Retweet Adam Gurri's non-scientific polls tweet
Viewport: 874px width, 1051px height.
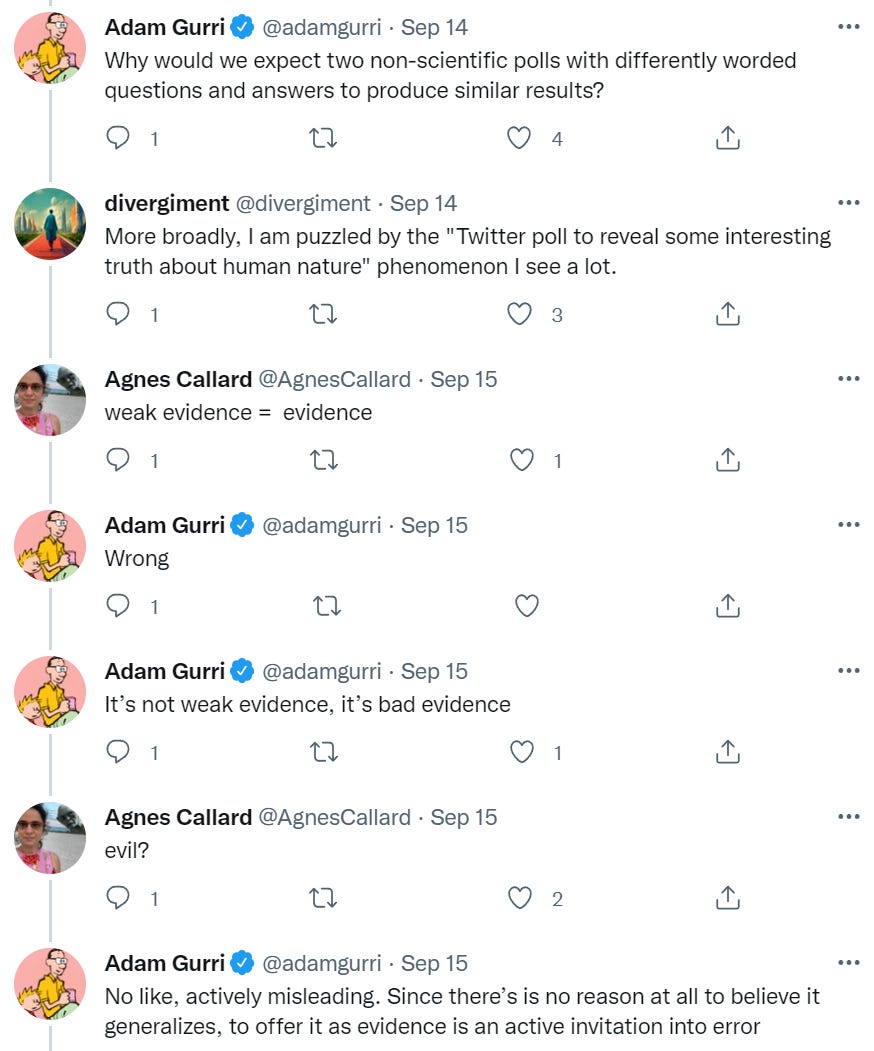click(x=324, y=138)
